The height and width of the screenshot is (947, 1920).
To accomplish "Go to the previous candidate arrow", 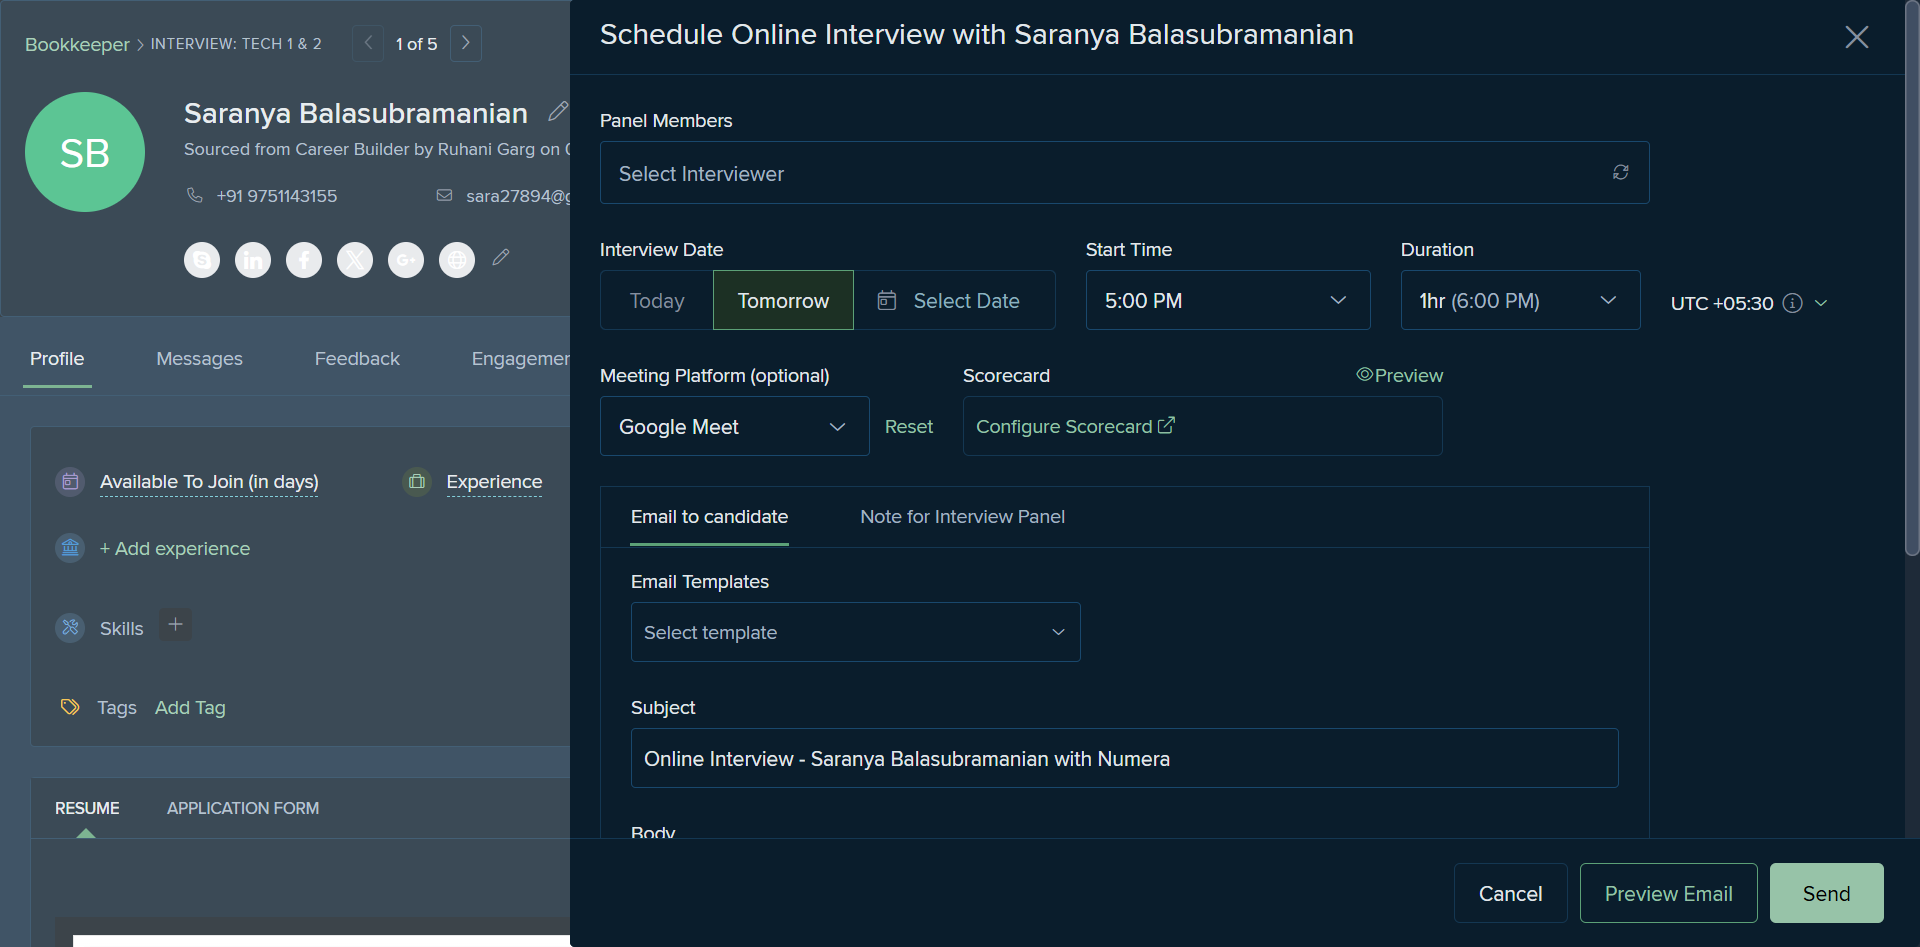I will click(368, 43).
